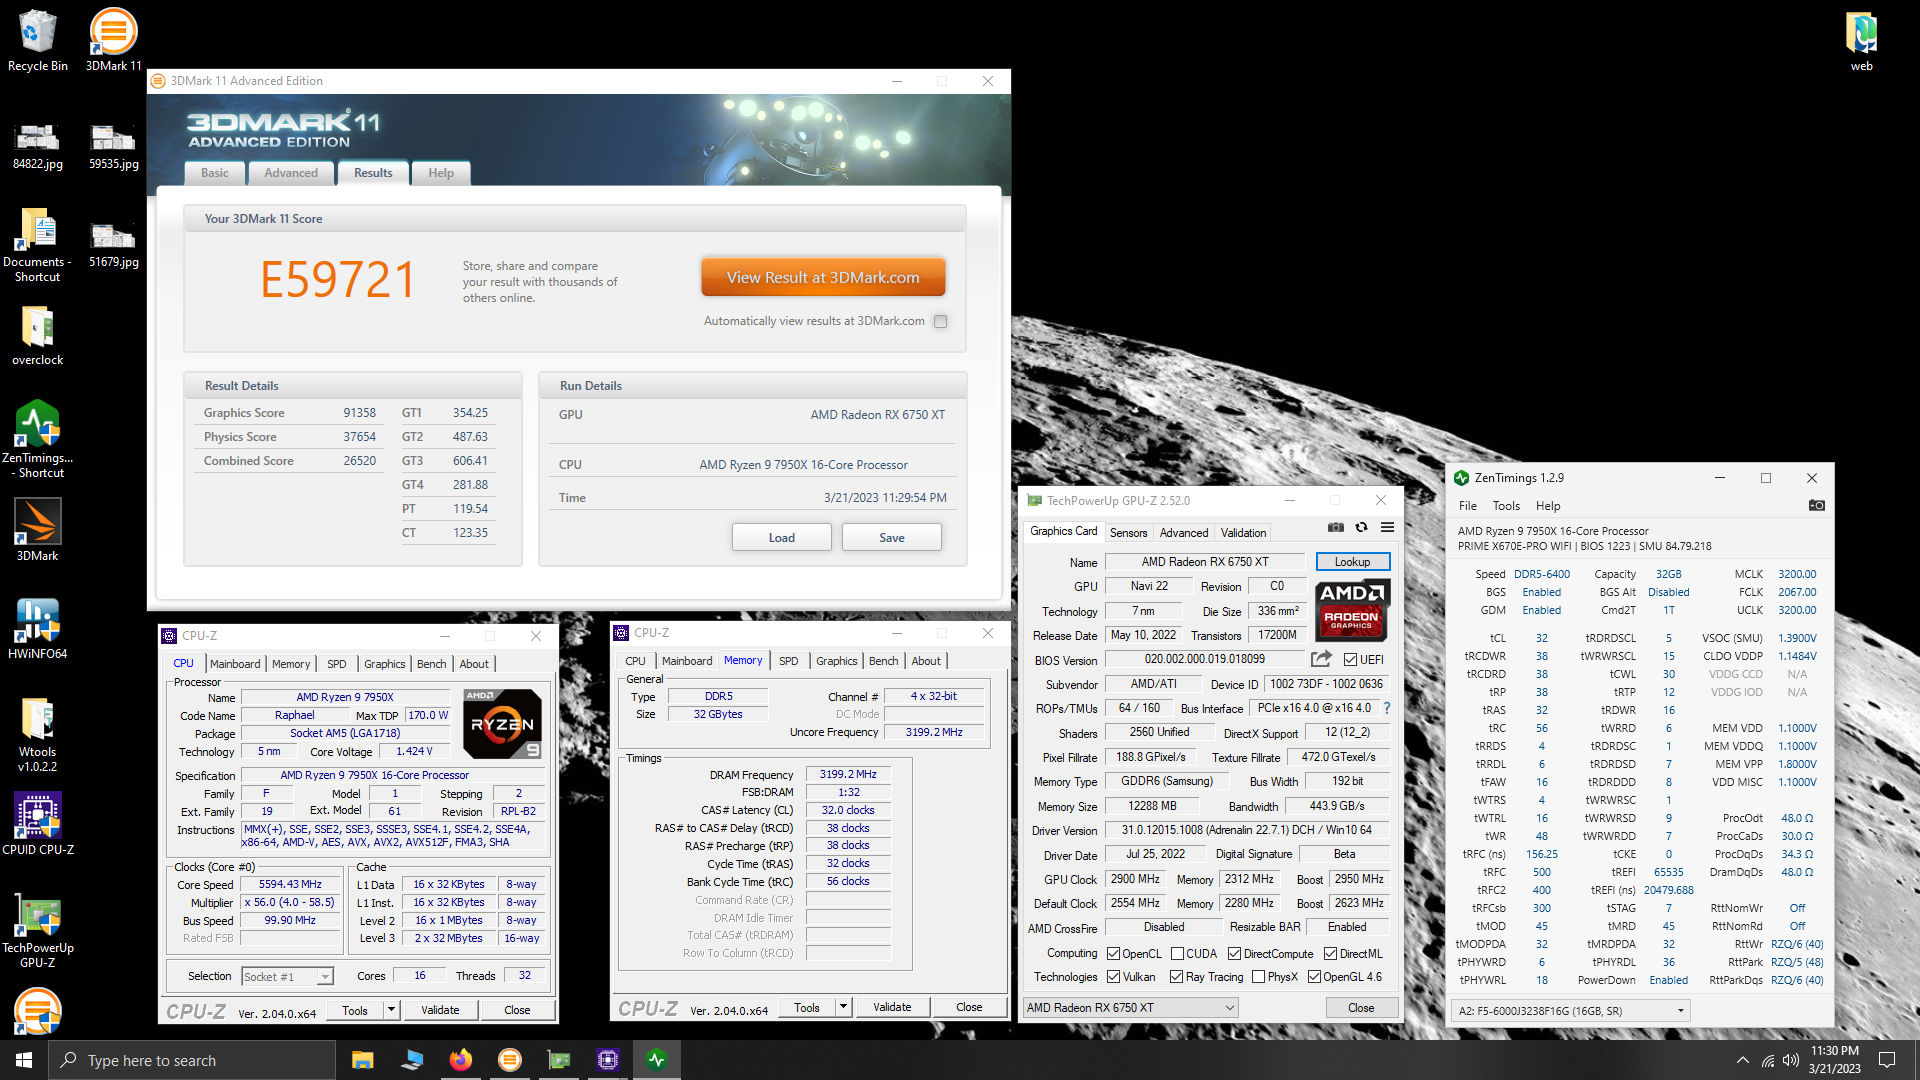Expand Tools dropdown arrow in Memory CPU-Z
The image size is (1920, 1080).
[843, 1007]
